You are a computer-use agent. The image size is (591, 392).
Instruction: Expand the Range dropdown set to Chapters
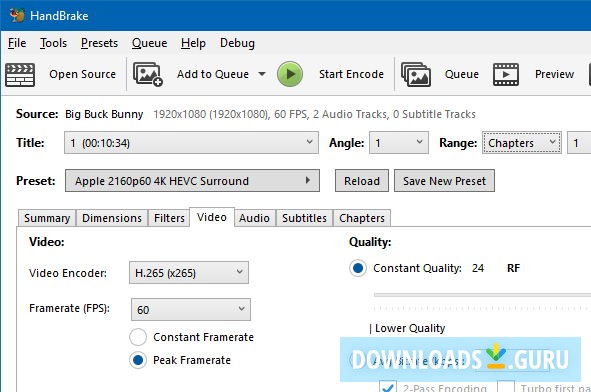pos(522,142)
